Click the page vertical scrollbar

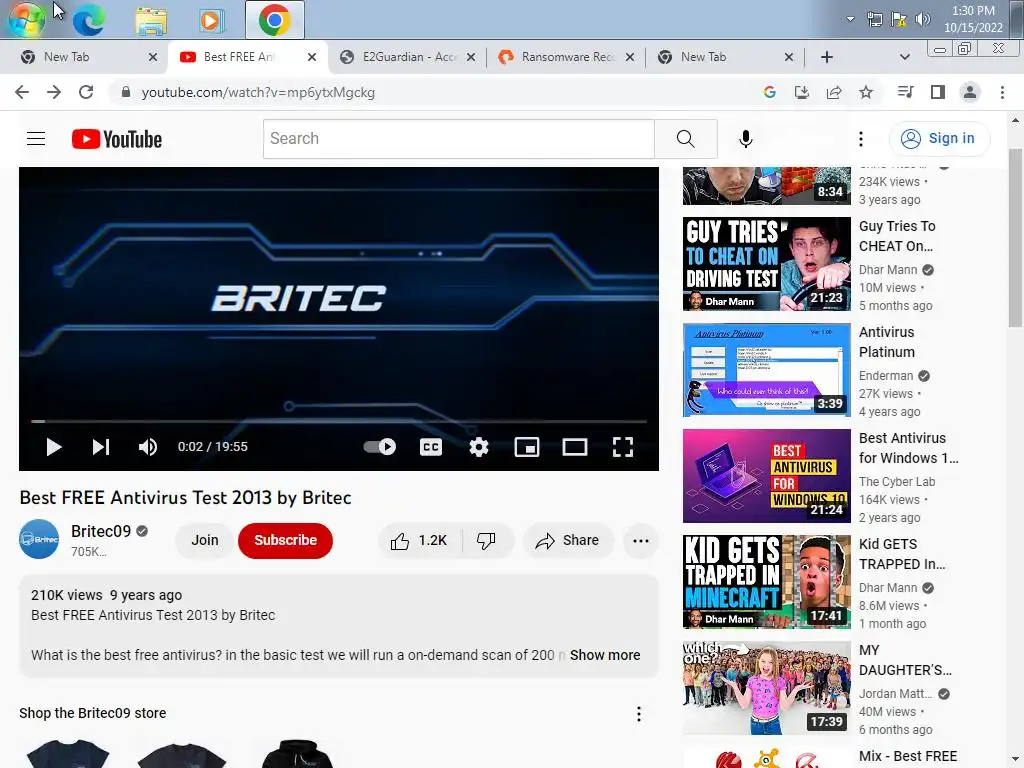click(x=1015, y=238)
